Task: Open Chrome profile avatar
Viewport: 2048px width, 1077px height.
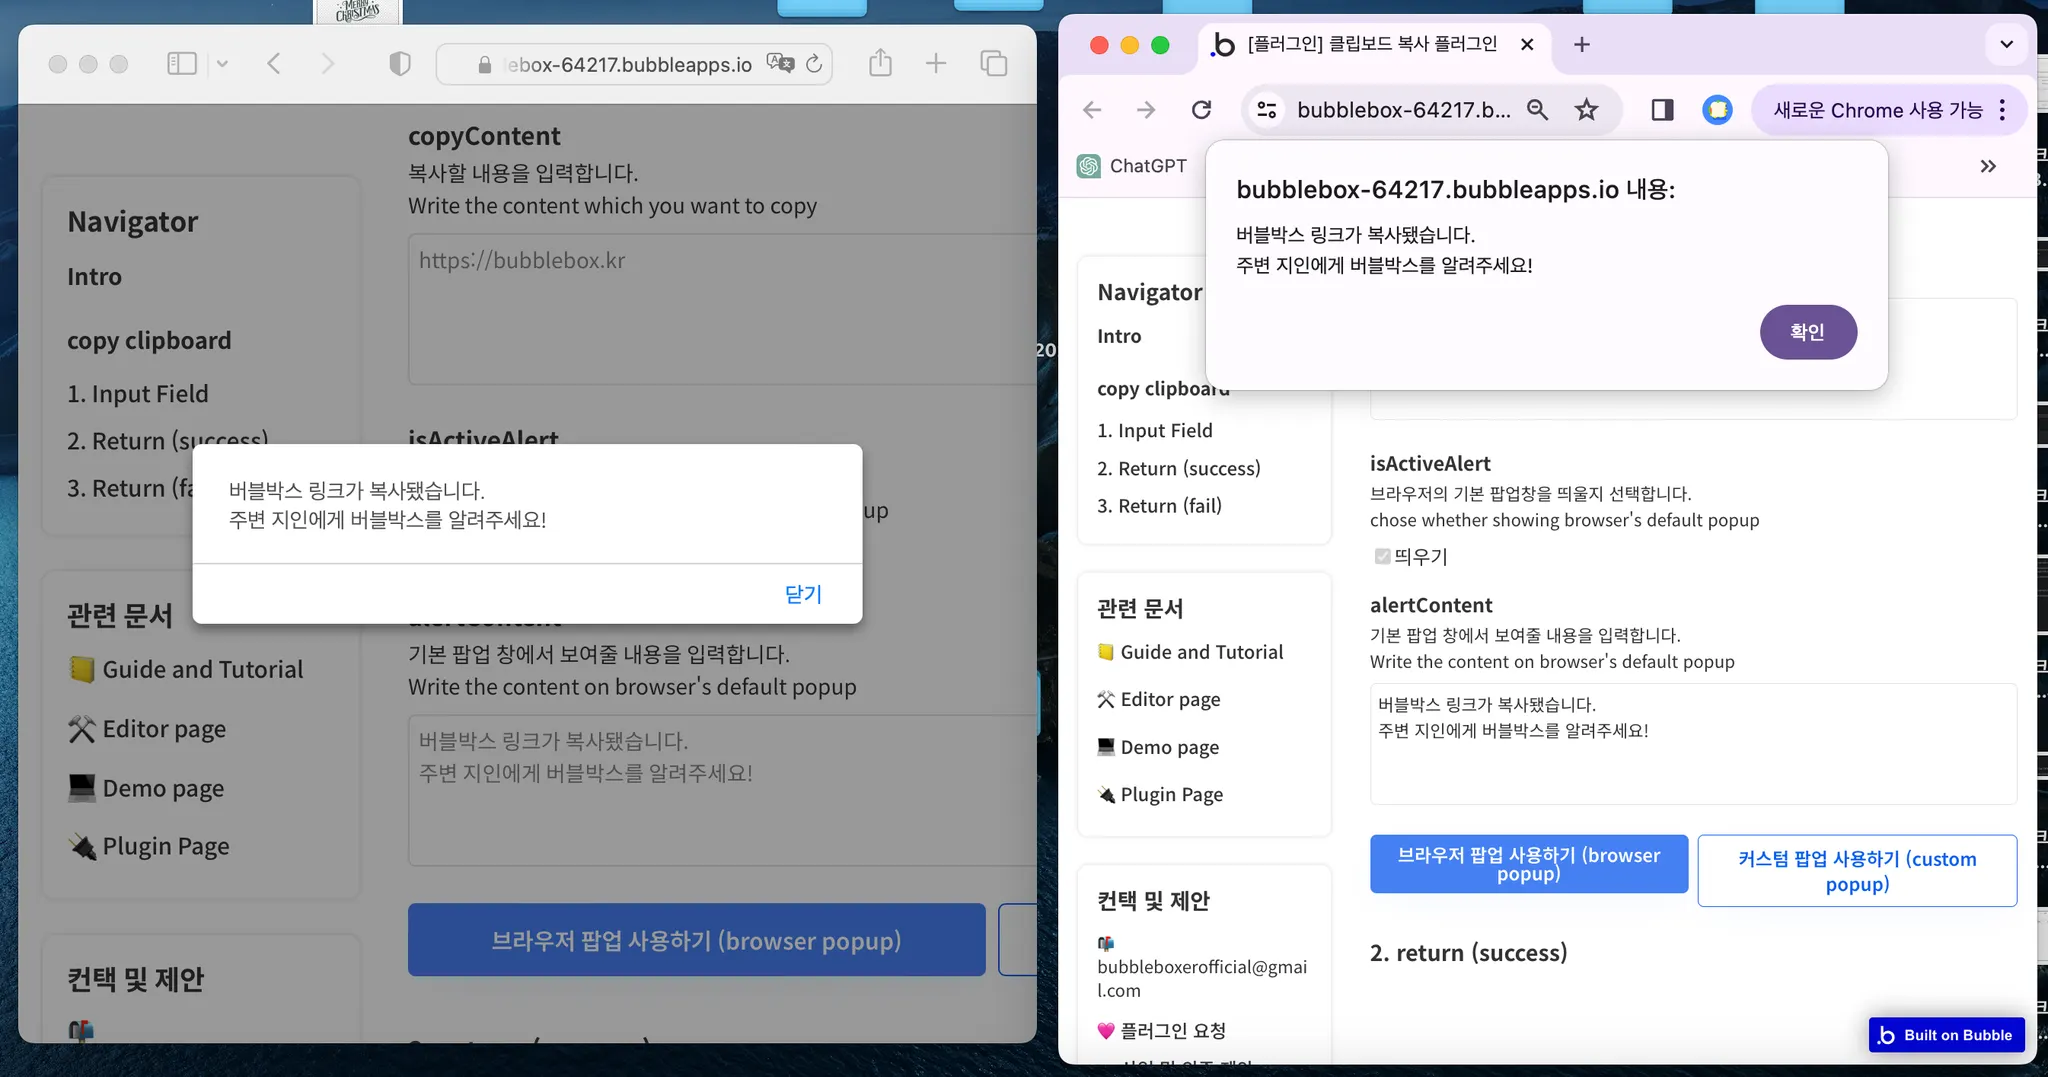Action: [1718, 110]
